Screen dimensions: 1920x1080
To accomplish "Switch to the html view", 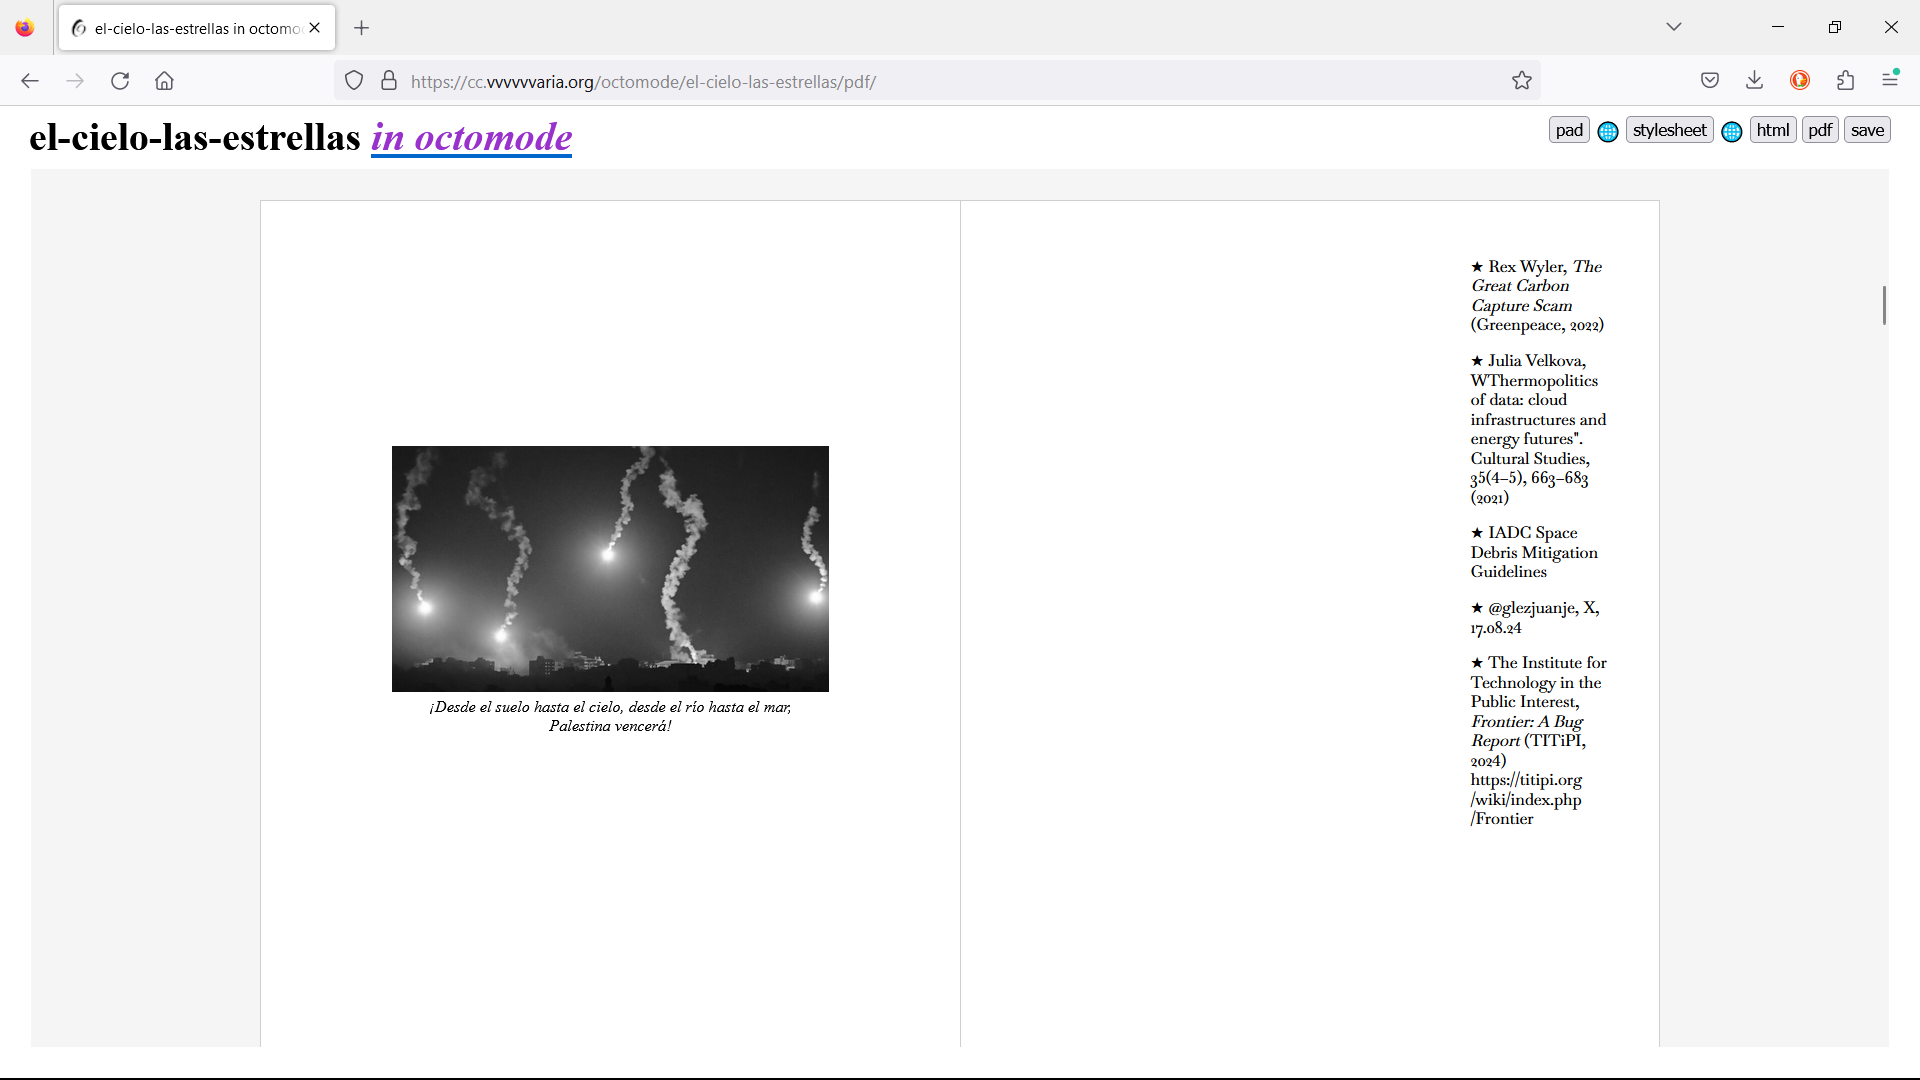I will (x=1772, y=130).
